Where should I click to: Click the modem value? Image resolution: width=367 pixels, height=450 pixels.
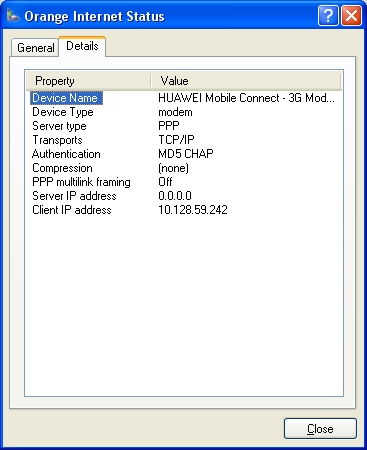(175, 112)
